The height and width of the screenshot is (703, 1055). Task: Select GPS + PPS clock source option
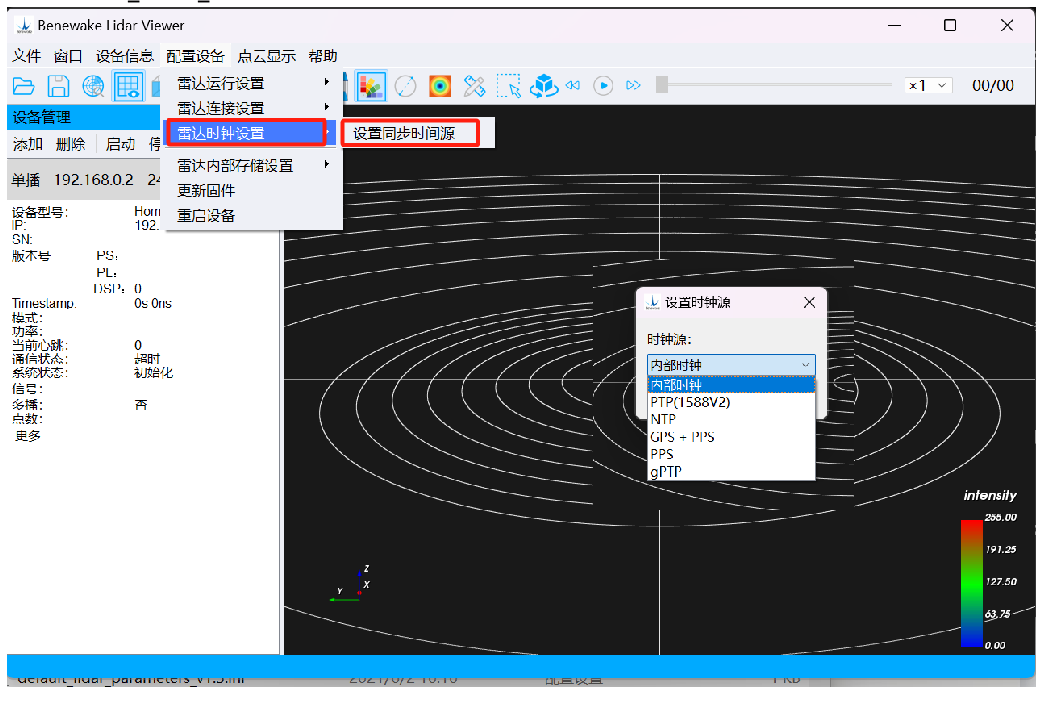[731, 437]
